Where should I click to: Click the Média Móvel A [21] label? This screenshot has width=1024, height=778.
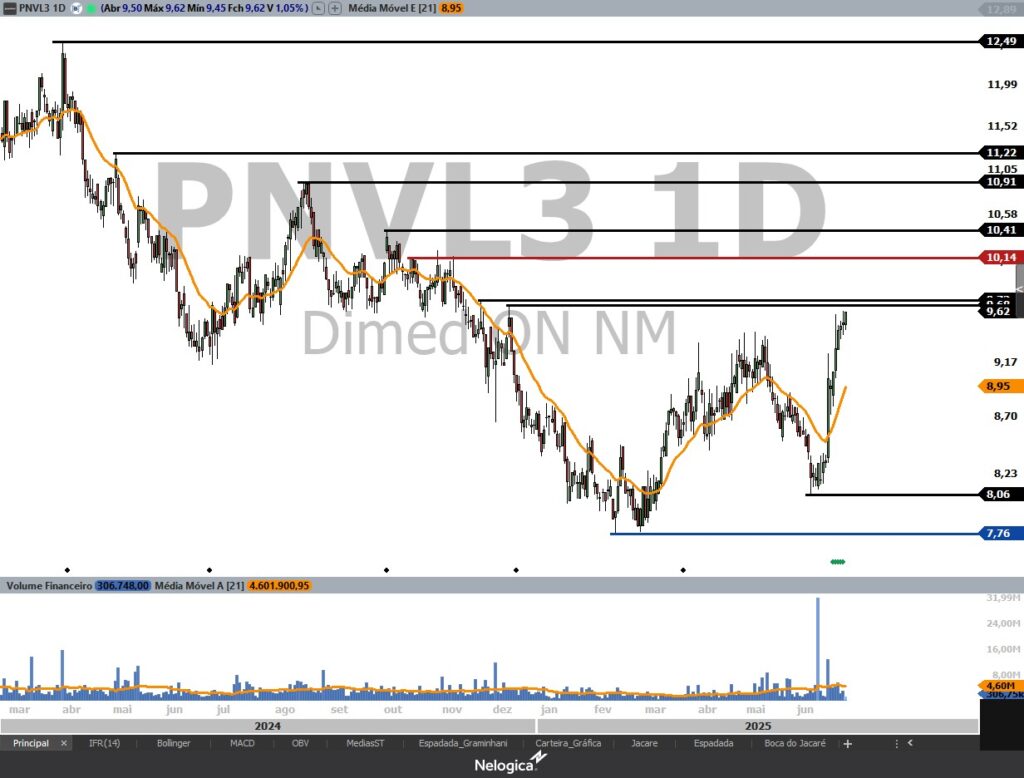tap(199, 586)
